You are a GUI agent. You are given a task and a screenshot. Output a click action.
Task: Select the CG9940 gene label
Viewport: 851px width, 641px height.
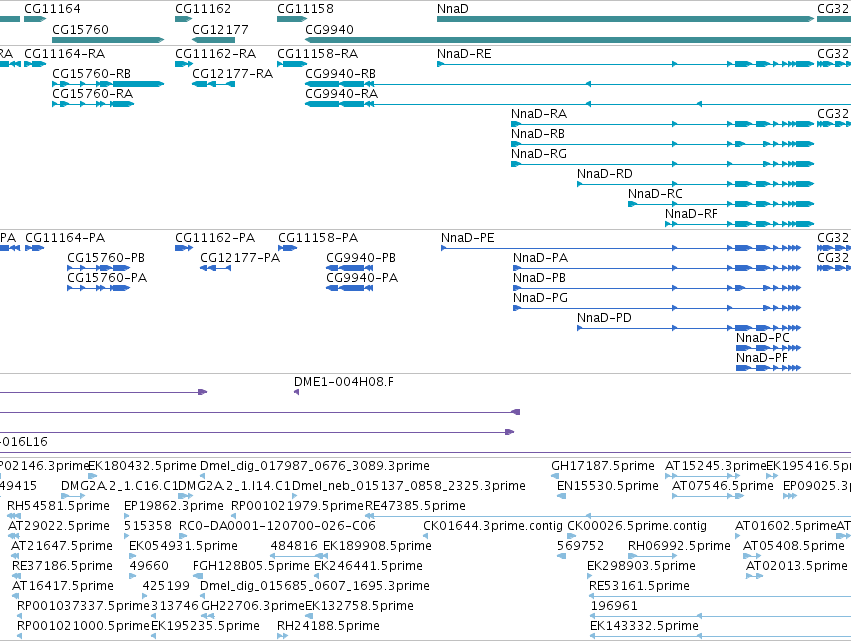tap(329, 29)
